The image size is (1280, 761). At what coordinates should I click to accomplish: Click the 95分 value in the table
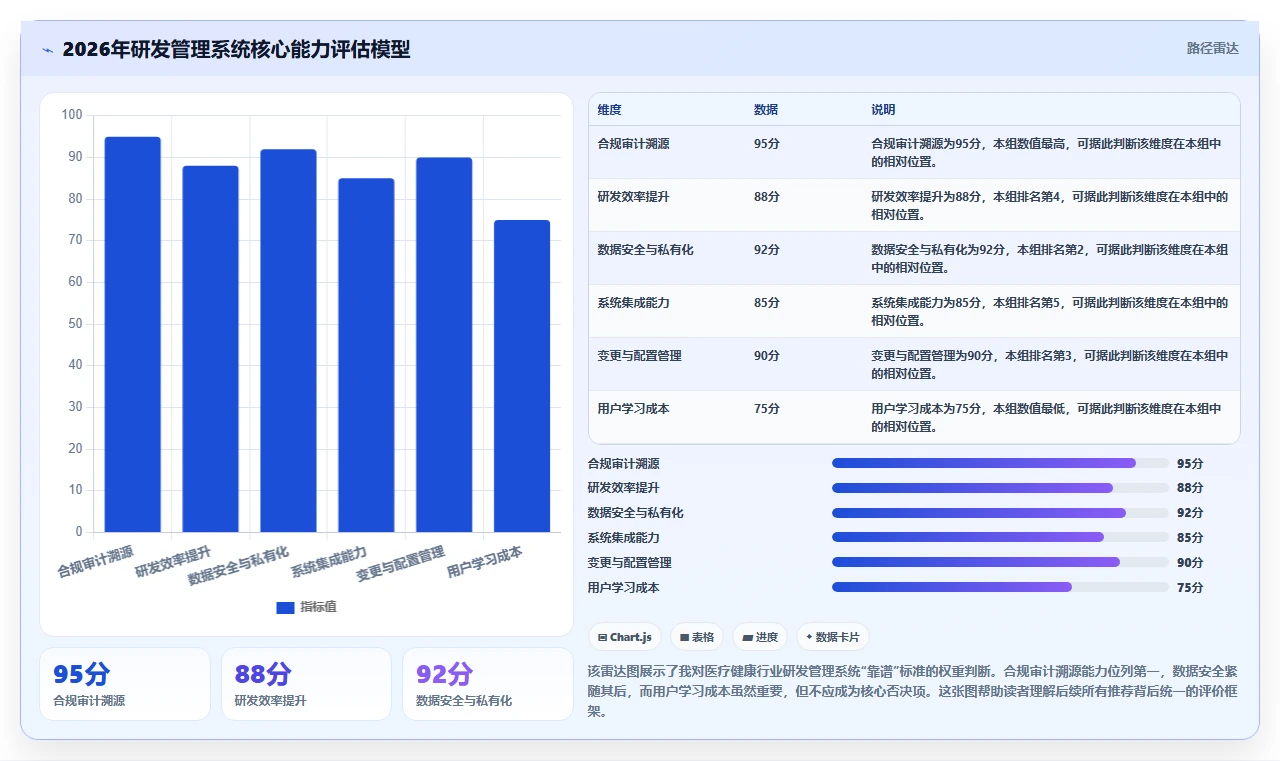click(767, 144)
